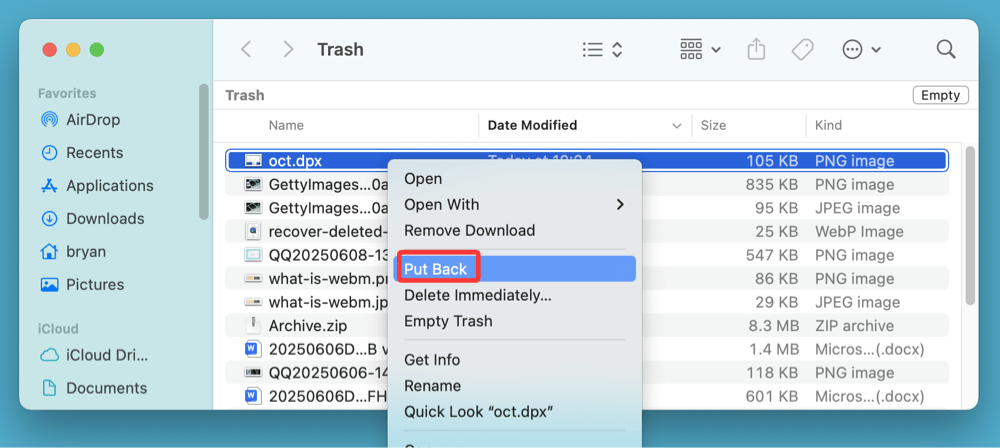Click the Empty button
Viewport: 1000px width, 448px height.
[x=941, y=96]
